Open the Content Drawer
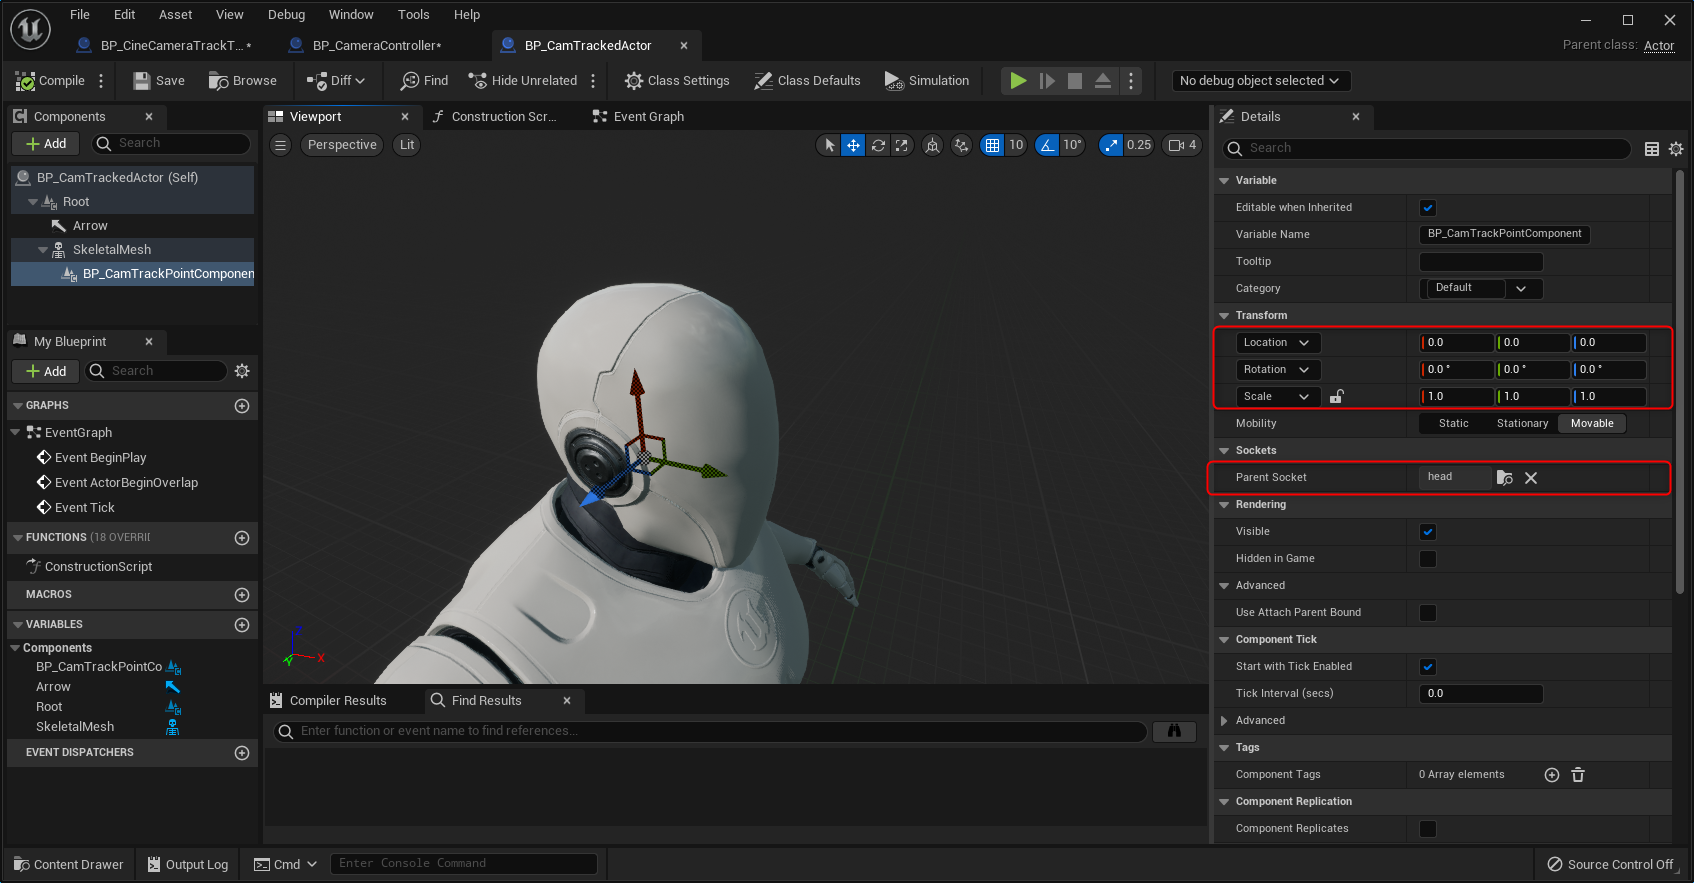The width and height of the screenshot is (1694, 883). [69, 865]
